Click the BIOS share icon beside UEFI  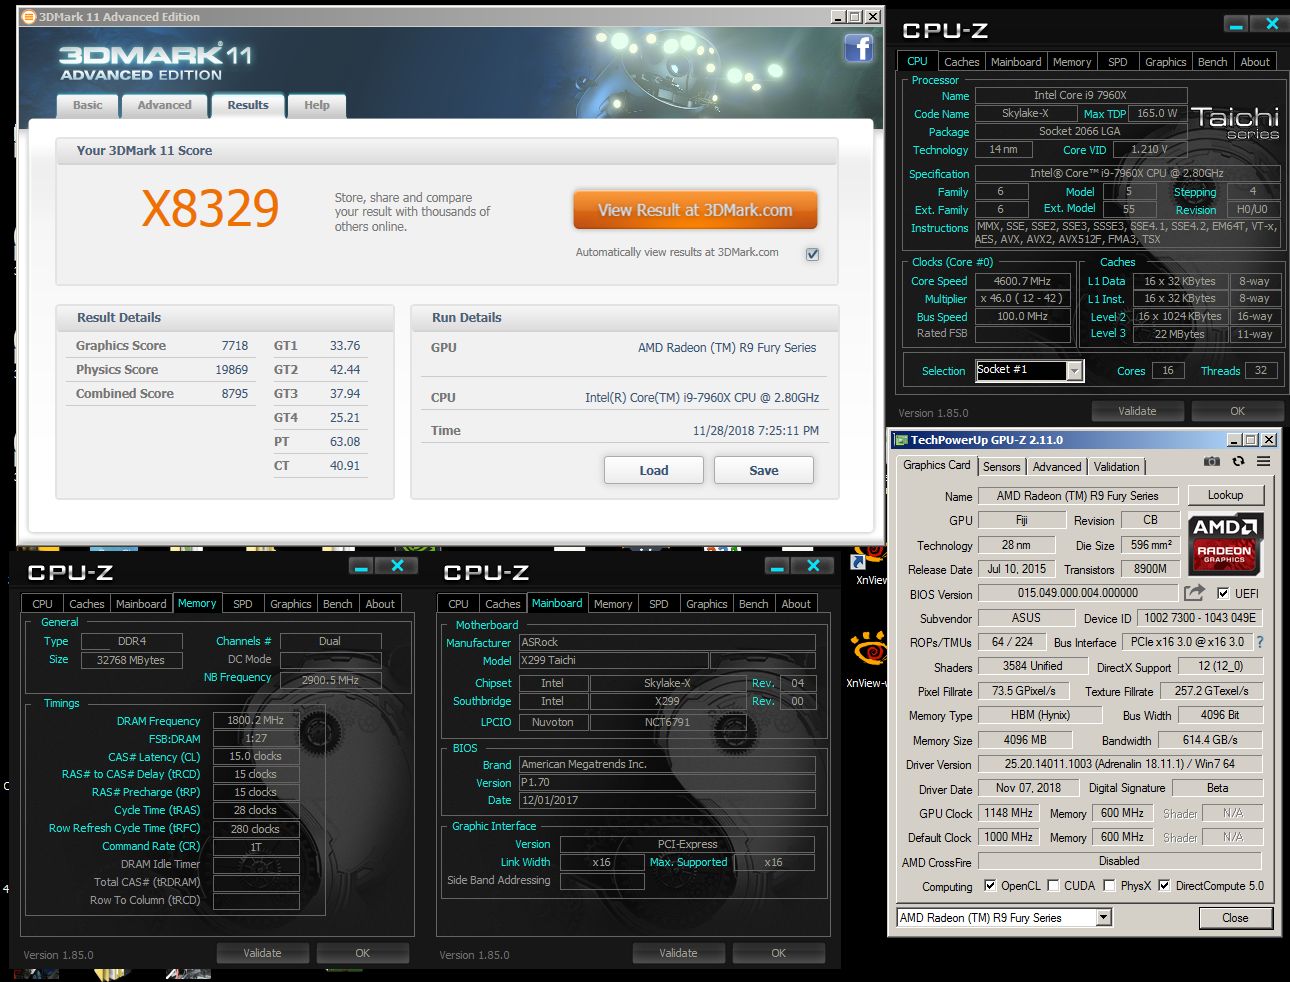[1194, 593]
